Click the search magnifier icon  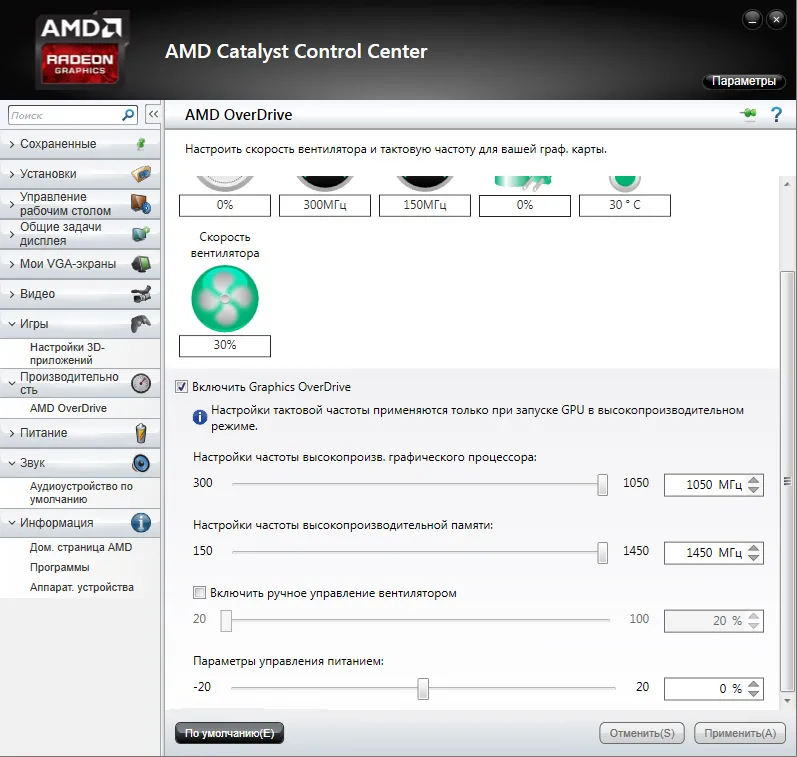click(128, 115)
